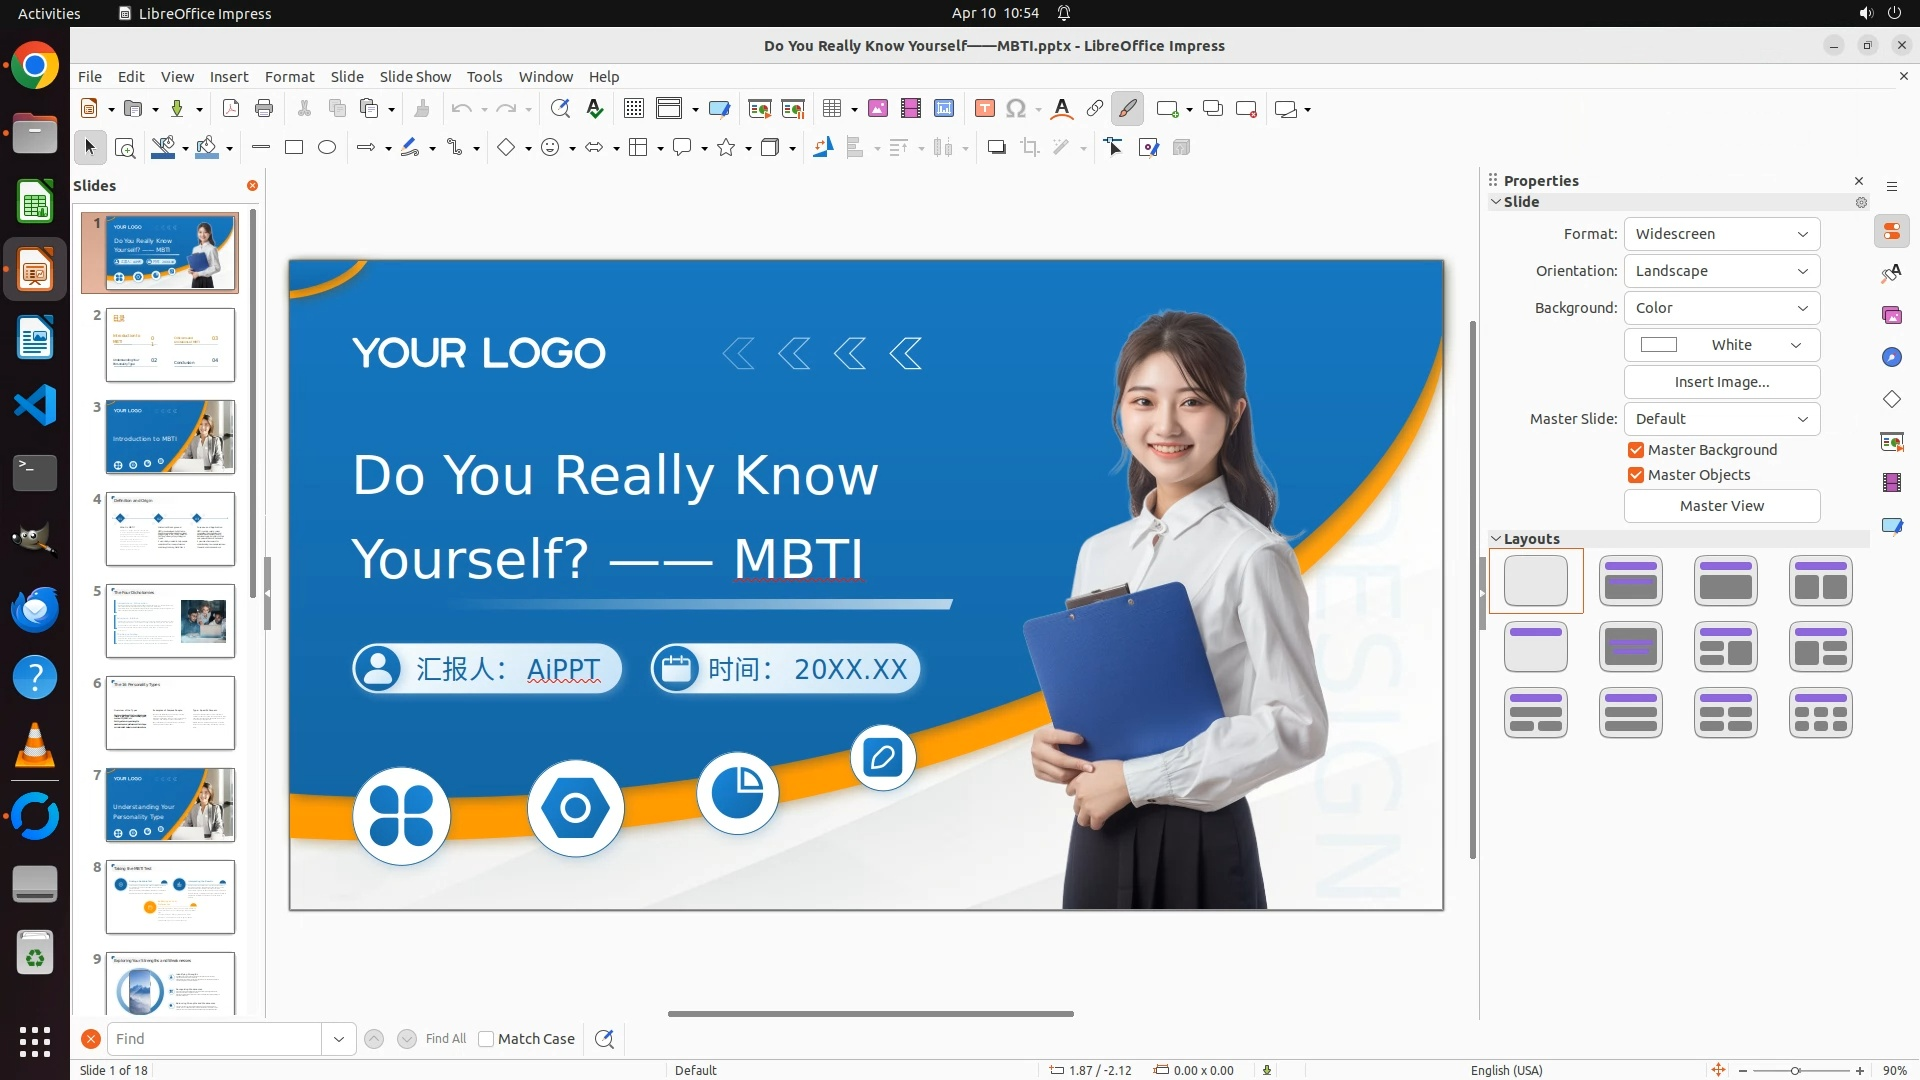Open the Orientation dropdown showing Landscape

coord(1721,271)
